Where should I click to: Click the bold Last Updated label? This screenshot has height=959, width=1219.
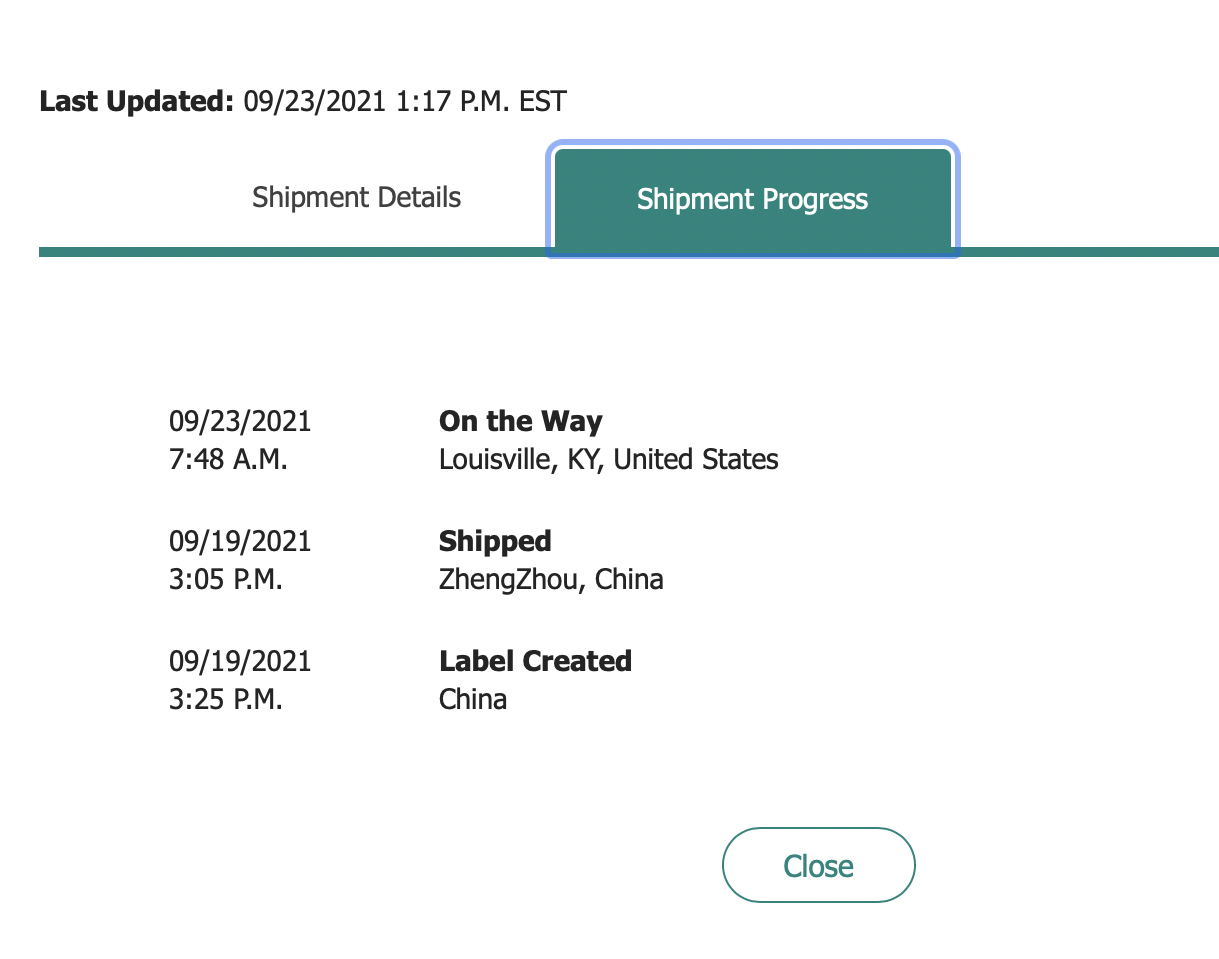136,101
